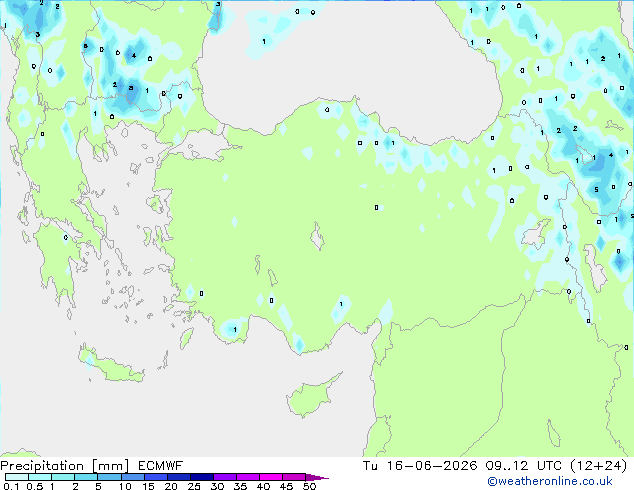The width and height of the screenshot is (634, 490).
Task: Select the 2–5 mm legend swatch
Action: 86,477
